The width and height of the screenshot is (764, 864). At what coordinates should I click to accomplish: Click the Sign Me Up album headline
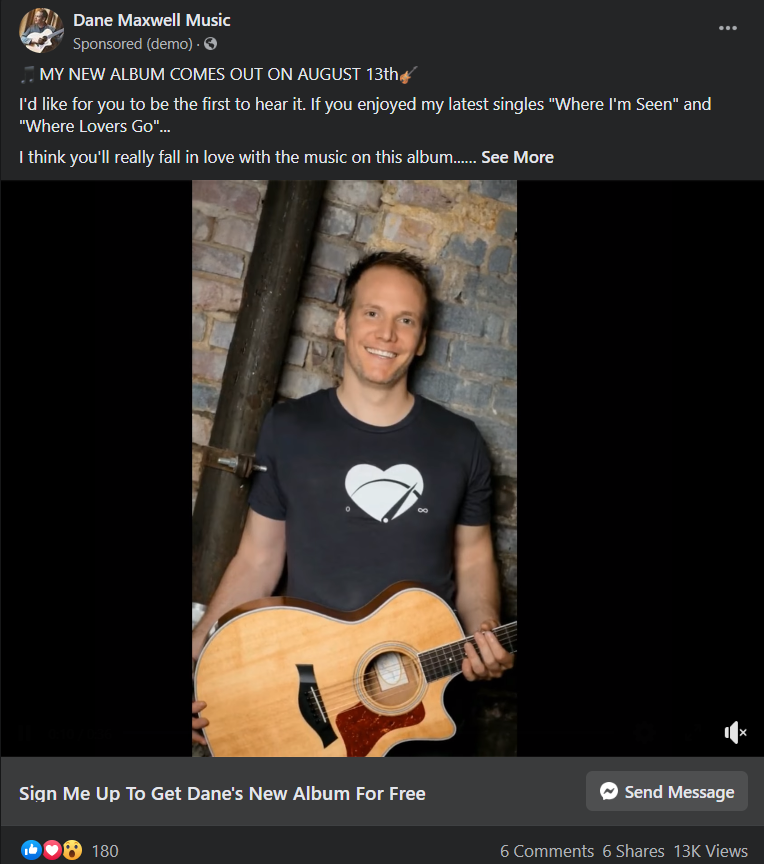point(222,793)
